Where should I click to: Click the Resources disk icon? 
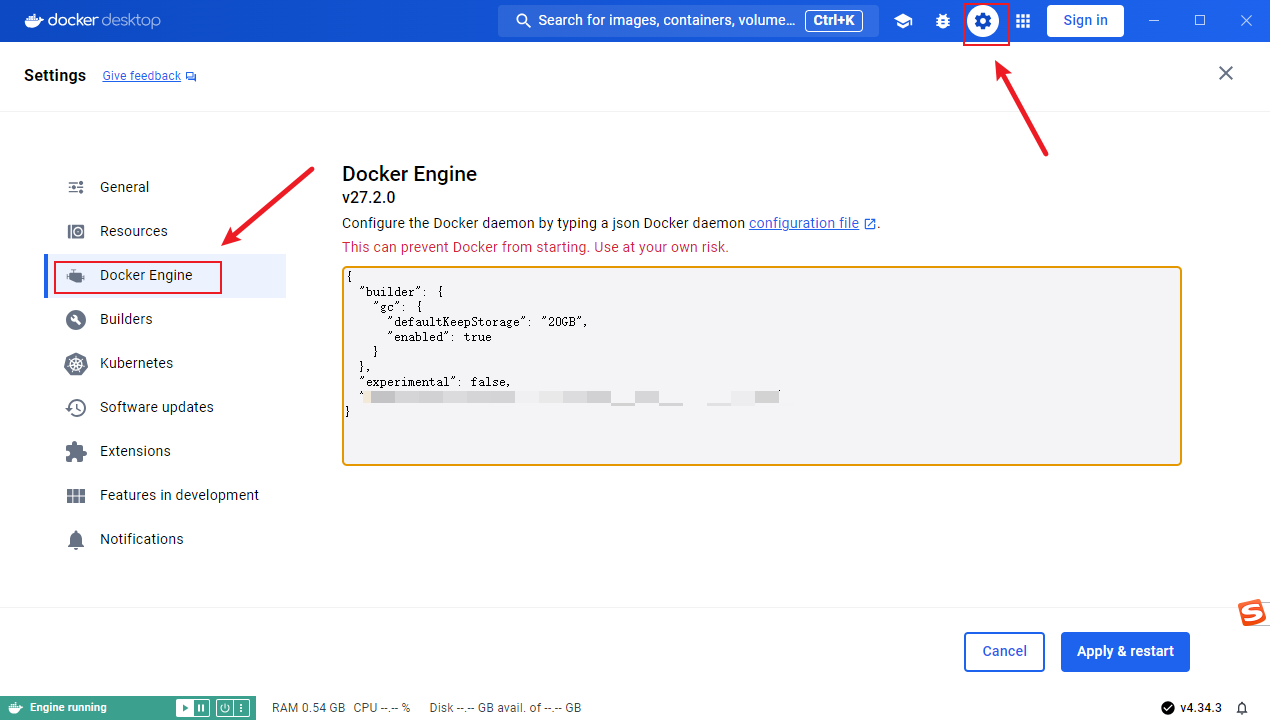[76, 231]
